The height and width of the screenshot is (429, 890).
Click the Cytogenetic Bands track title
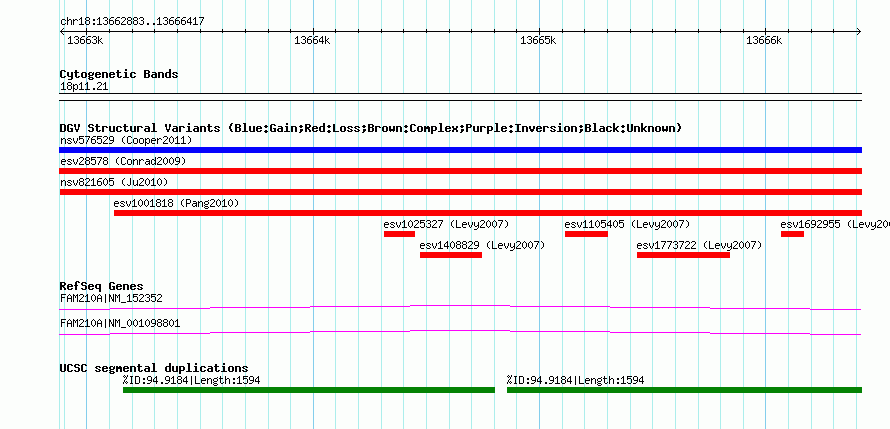pyautogui.click(x=119, y=74)
